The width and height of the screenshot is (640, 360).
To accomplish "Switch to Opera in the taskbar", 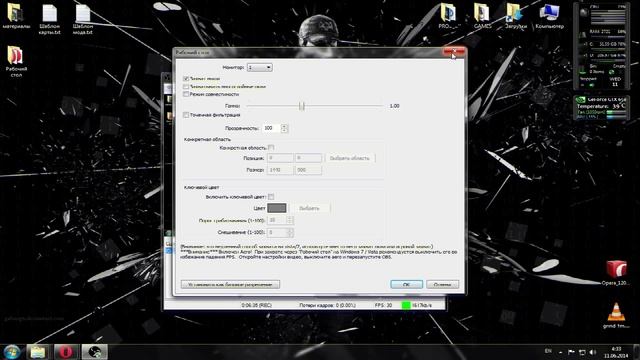I will tap(66, 352).
